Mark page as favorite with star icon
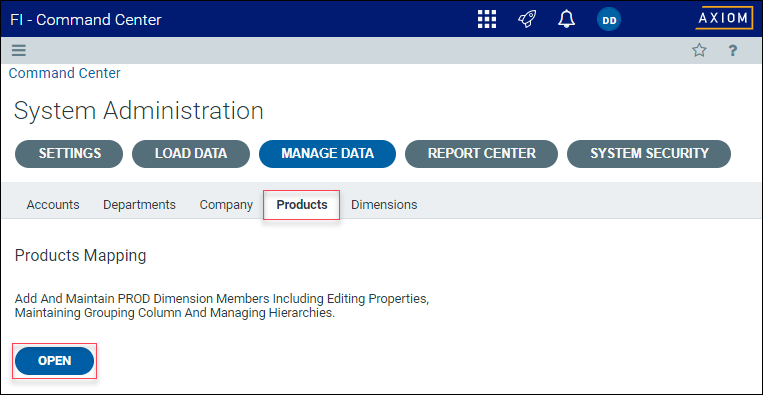Image resolution: width=763 pixels, height=395 pixels. pos(699,50)
